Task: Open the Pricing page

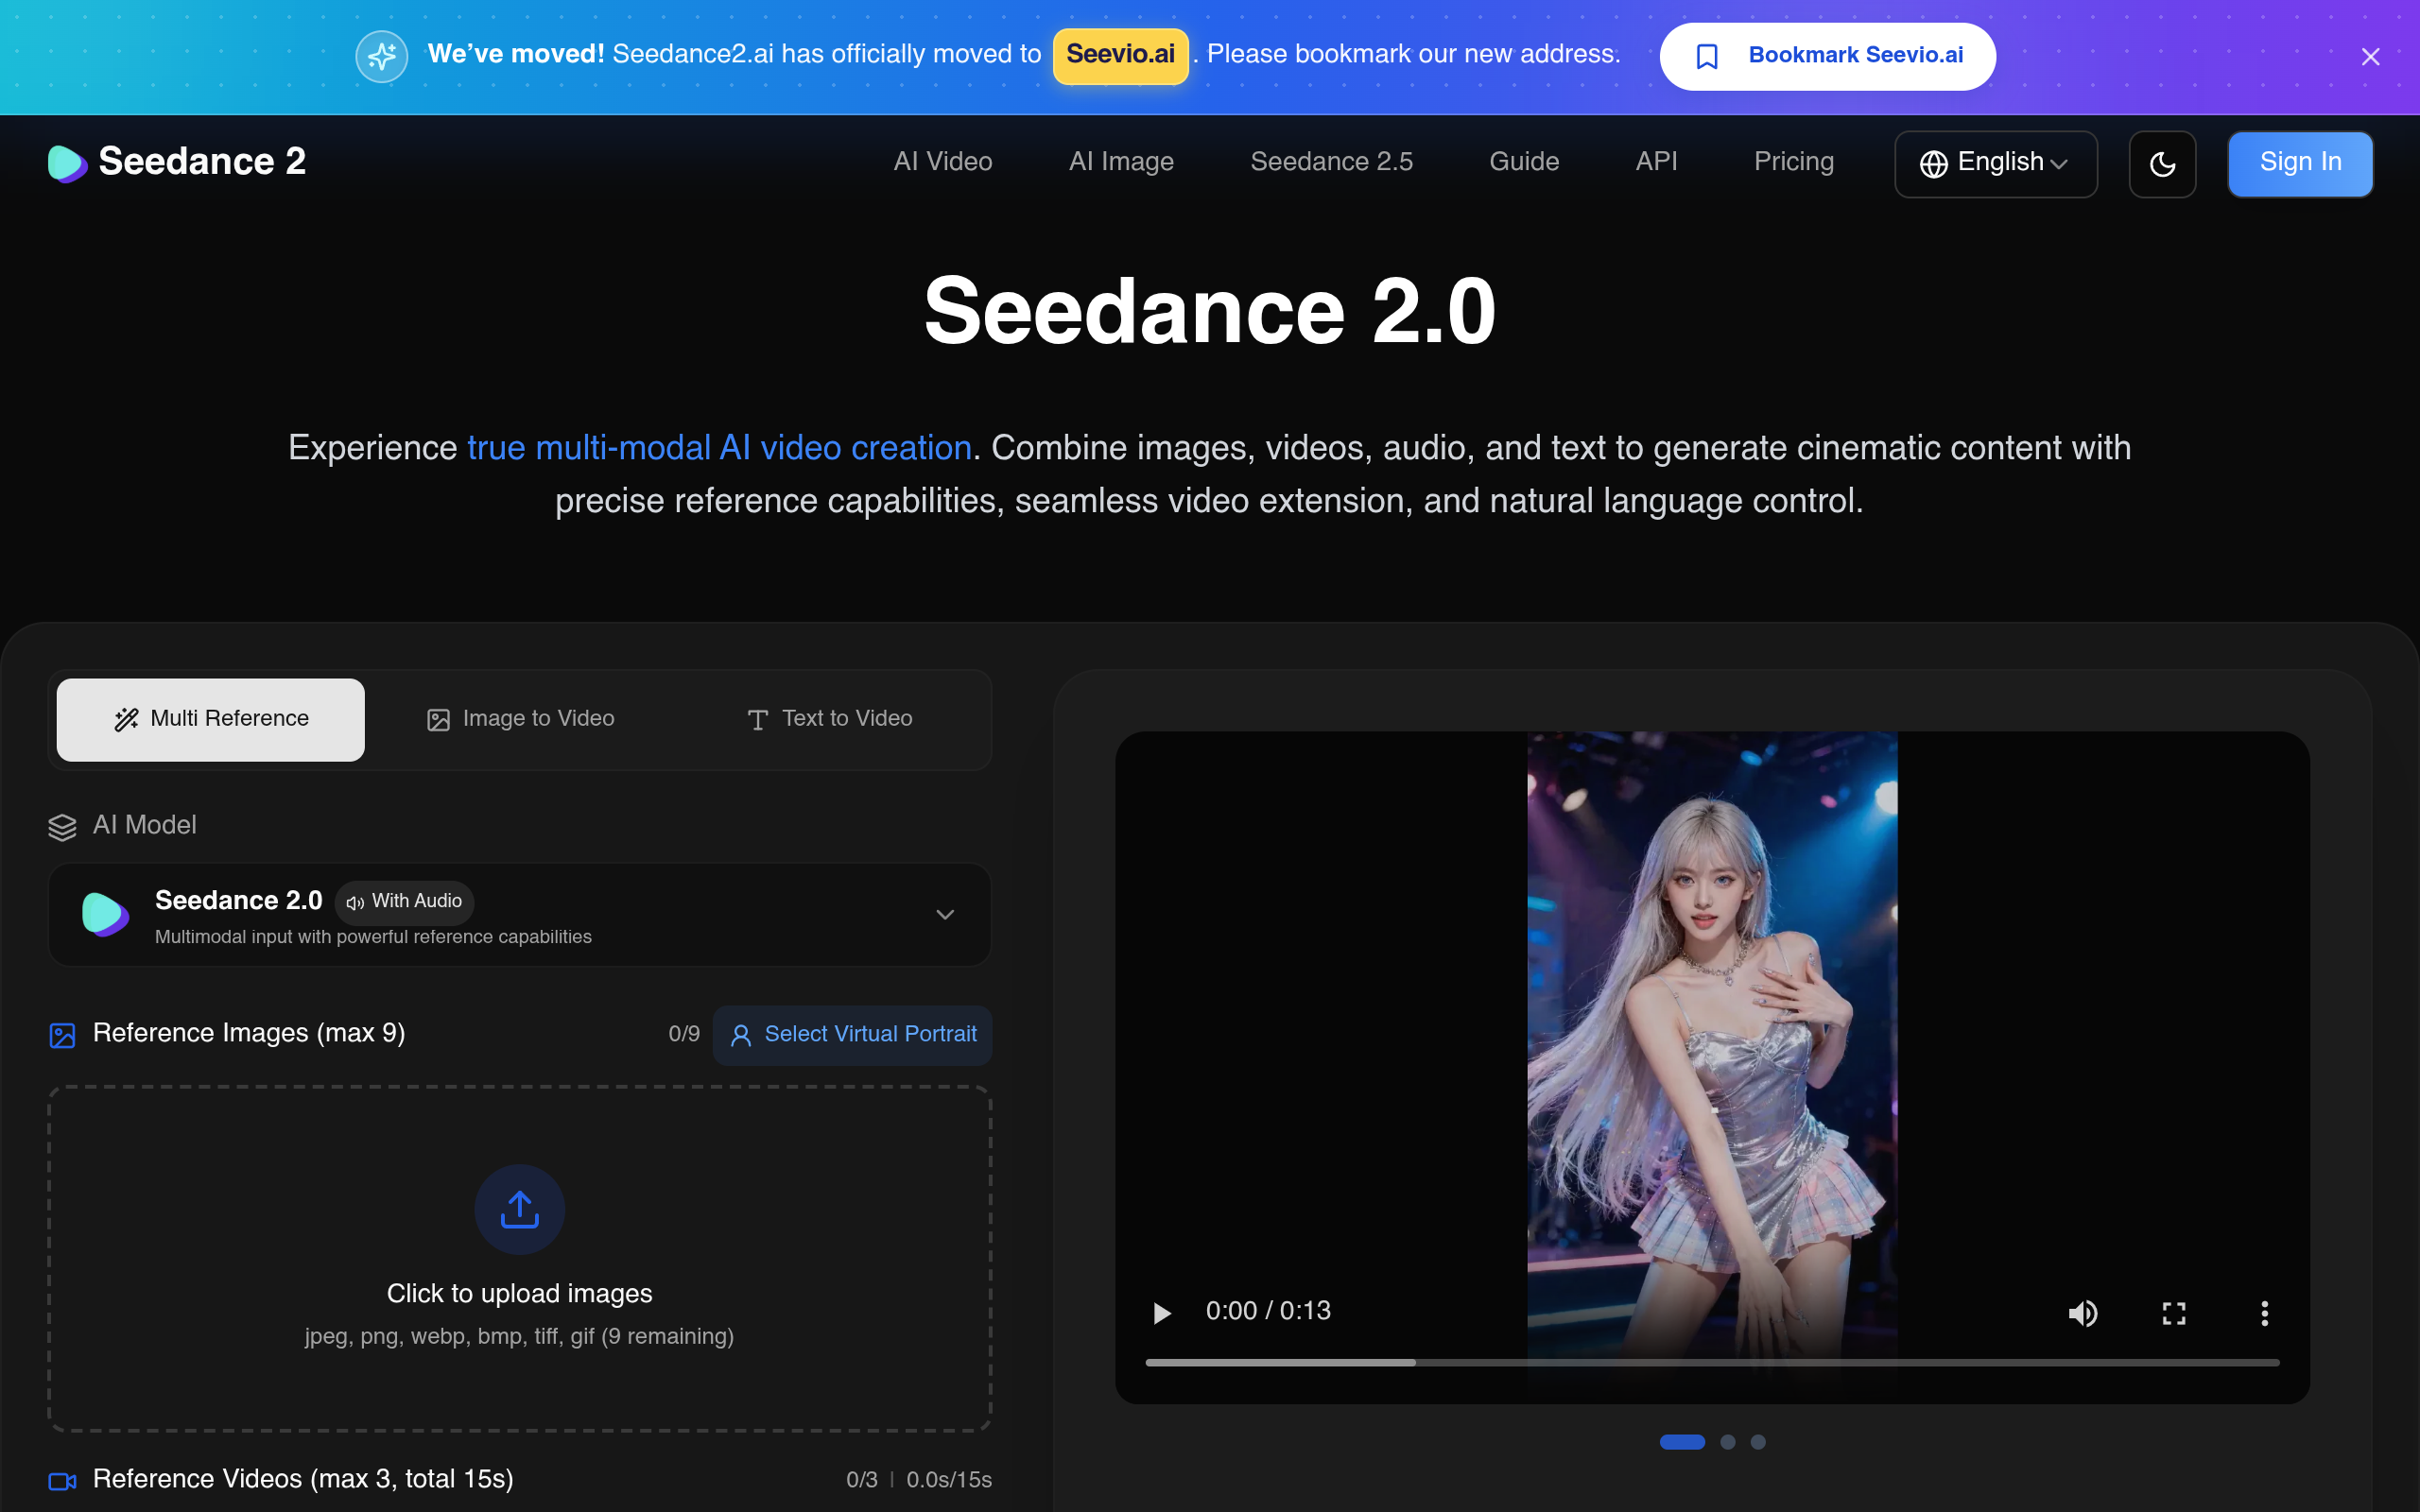Action: (x=1794, y=162)
